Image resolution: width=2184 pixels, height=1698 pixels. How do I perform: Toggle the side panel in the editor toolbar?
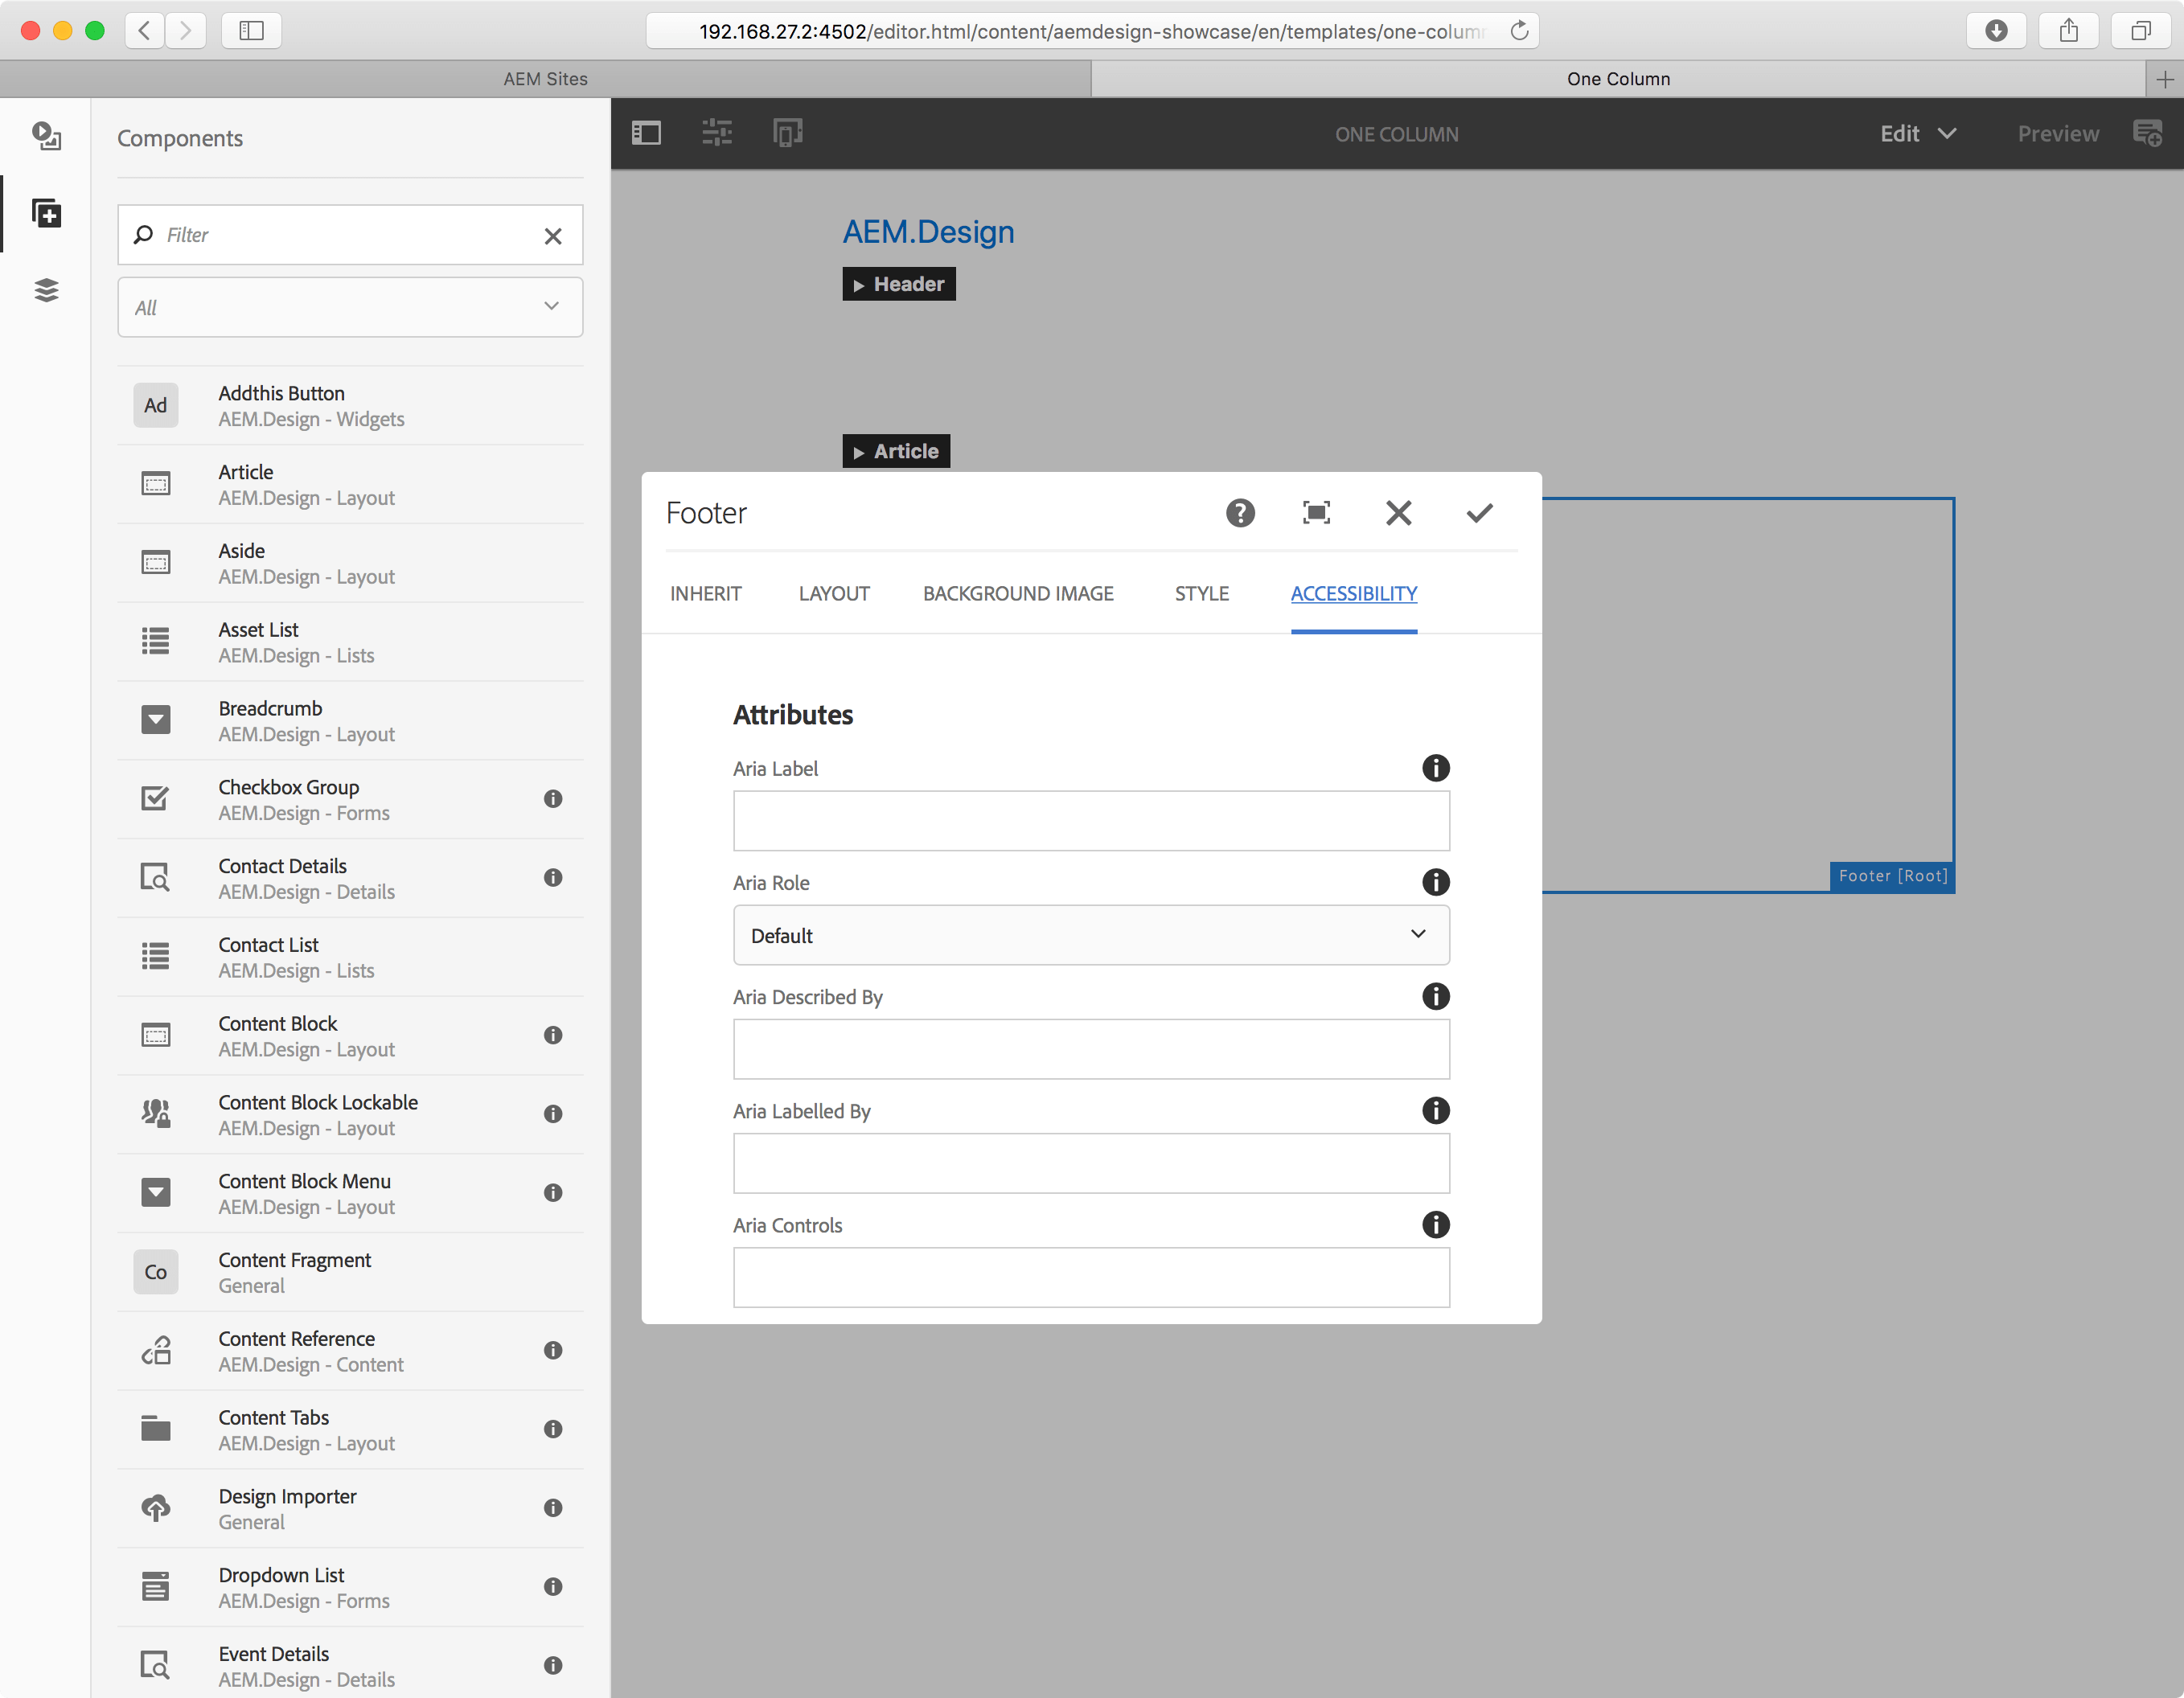(646, 132)
